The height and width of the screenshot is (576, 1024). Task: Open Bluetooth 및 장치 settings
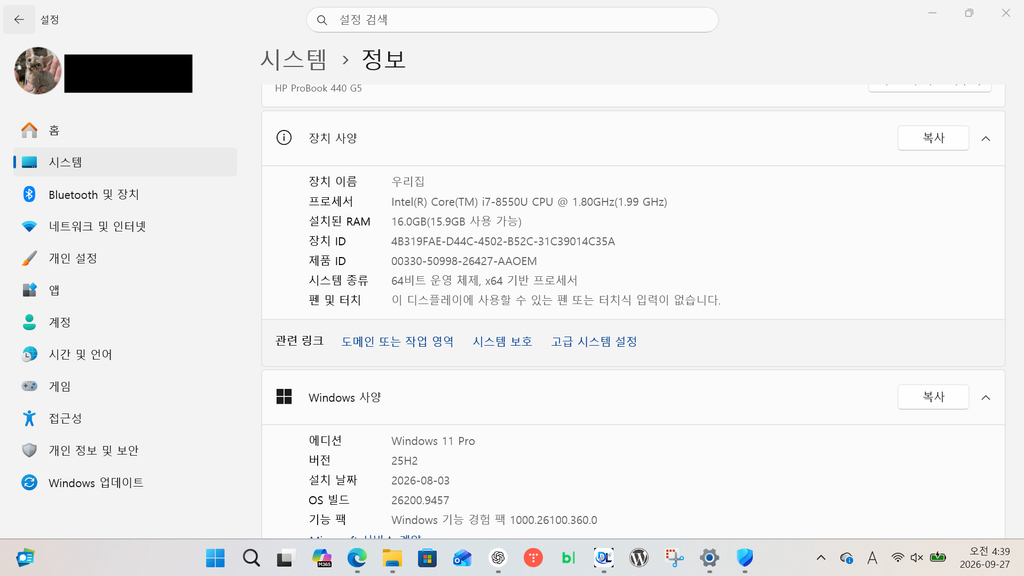(x=125, y=194)
